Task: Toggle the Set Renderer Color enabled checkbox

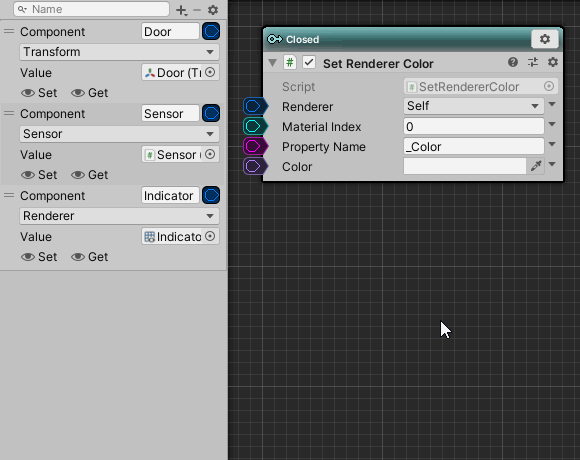Action: pyautogui.click(x=309, y=62)
